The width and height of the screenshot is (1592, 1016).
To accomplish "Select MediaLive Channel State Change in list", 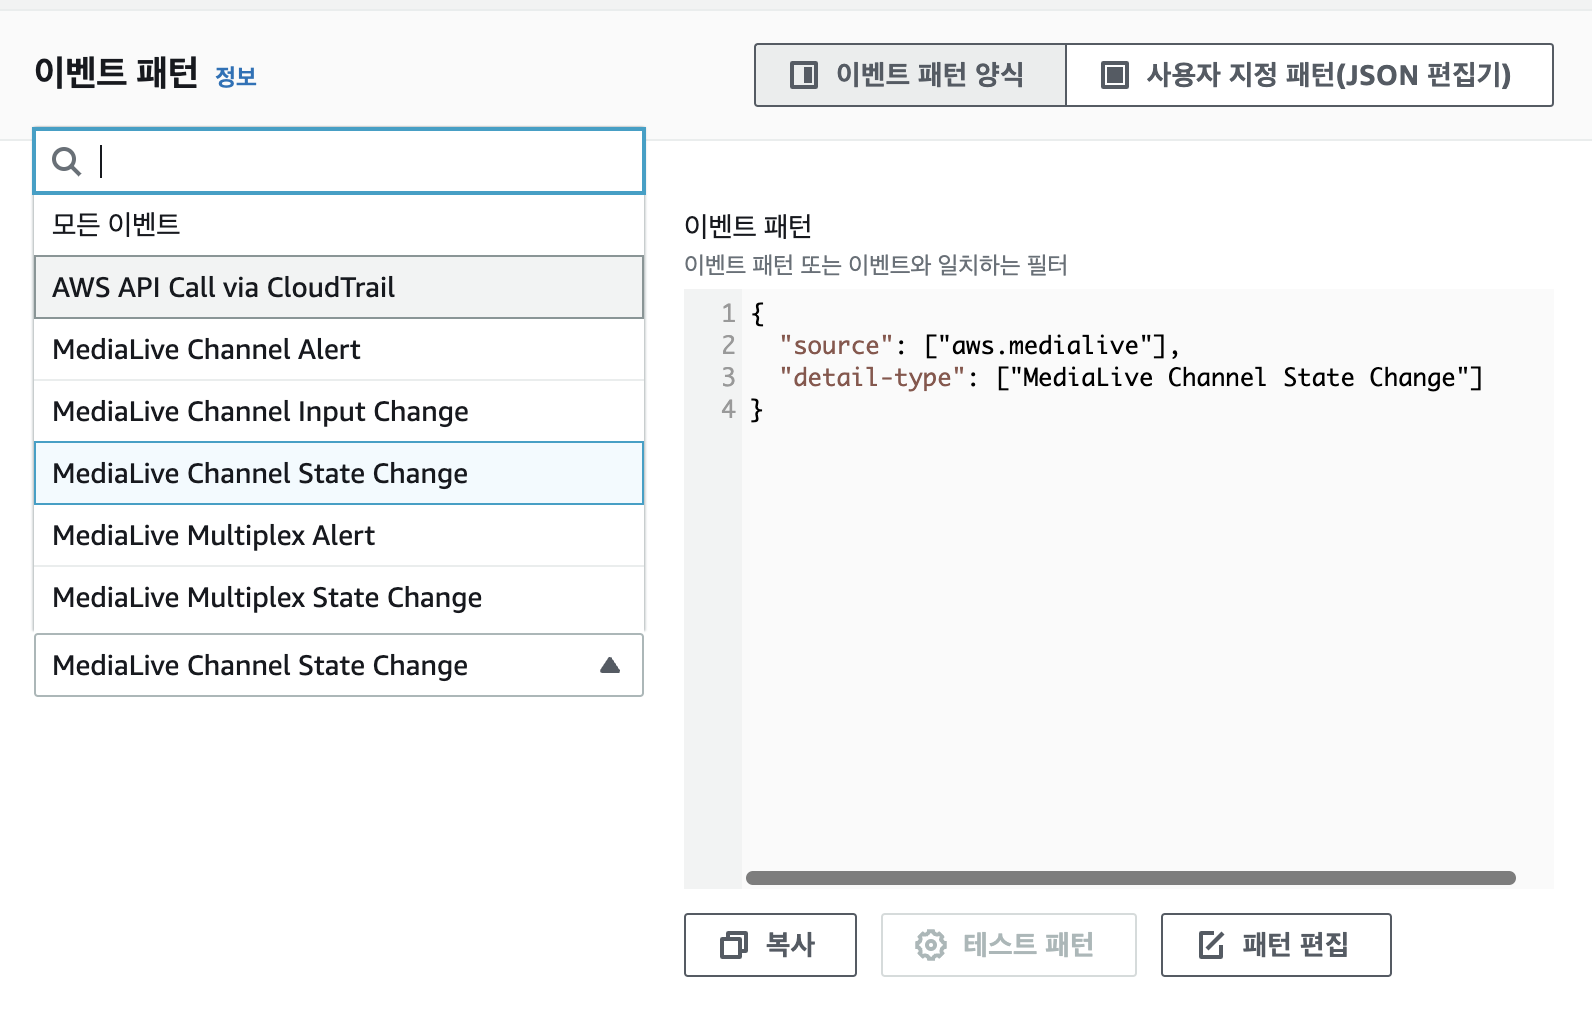I will pyautogui.click(x=339, y=473).
